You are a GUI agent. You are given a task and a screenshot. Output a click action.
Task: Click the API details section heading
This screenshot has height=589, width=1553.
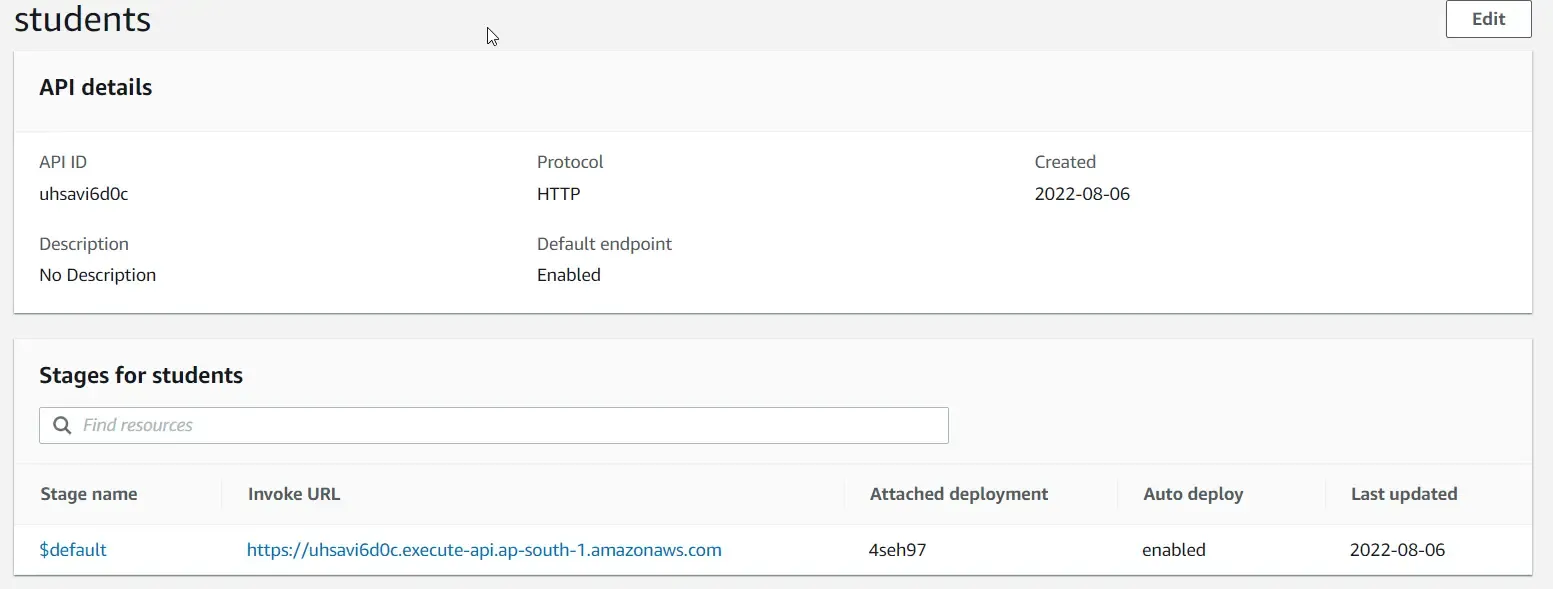95,88
